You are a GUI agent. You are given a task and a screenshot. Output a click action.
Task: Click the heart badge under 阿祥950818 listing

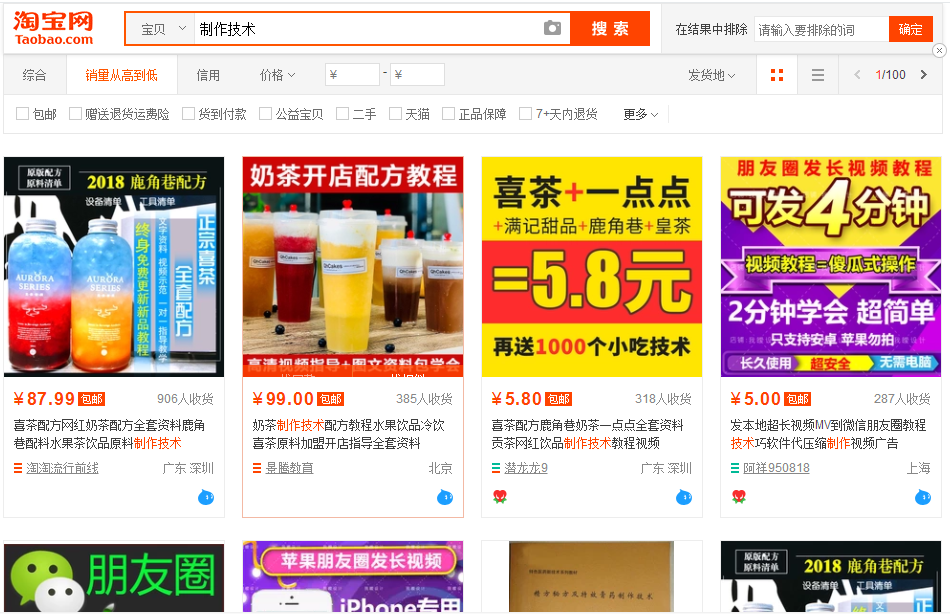[739, 497]
